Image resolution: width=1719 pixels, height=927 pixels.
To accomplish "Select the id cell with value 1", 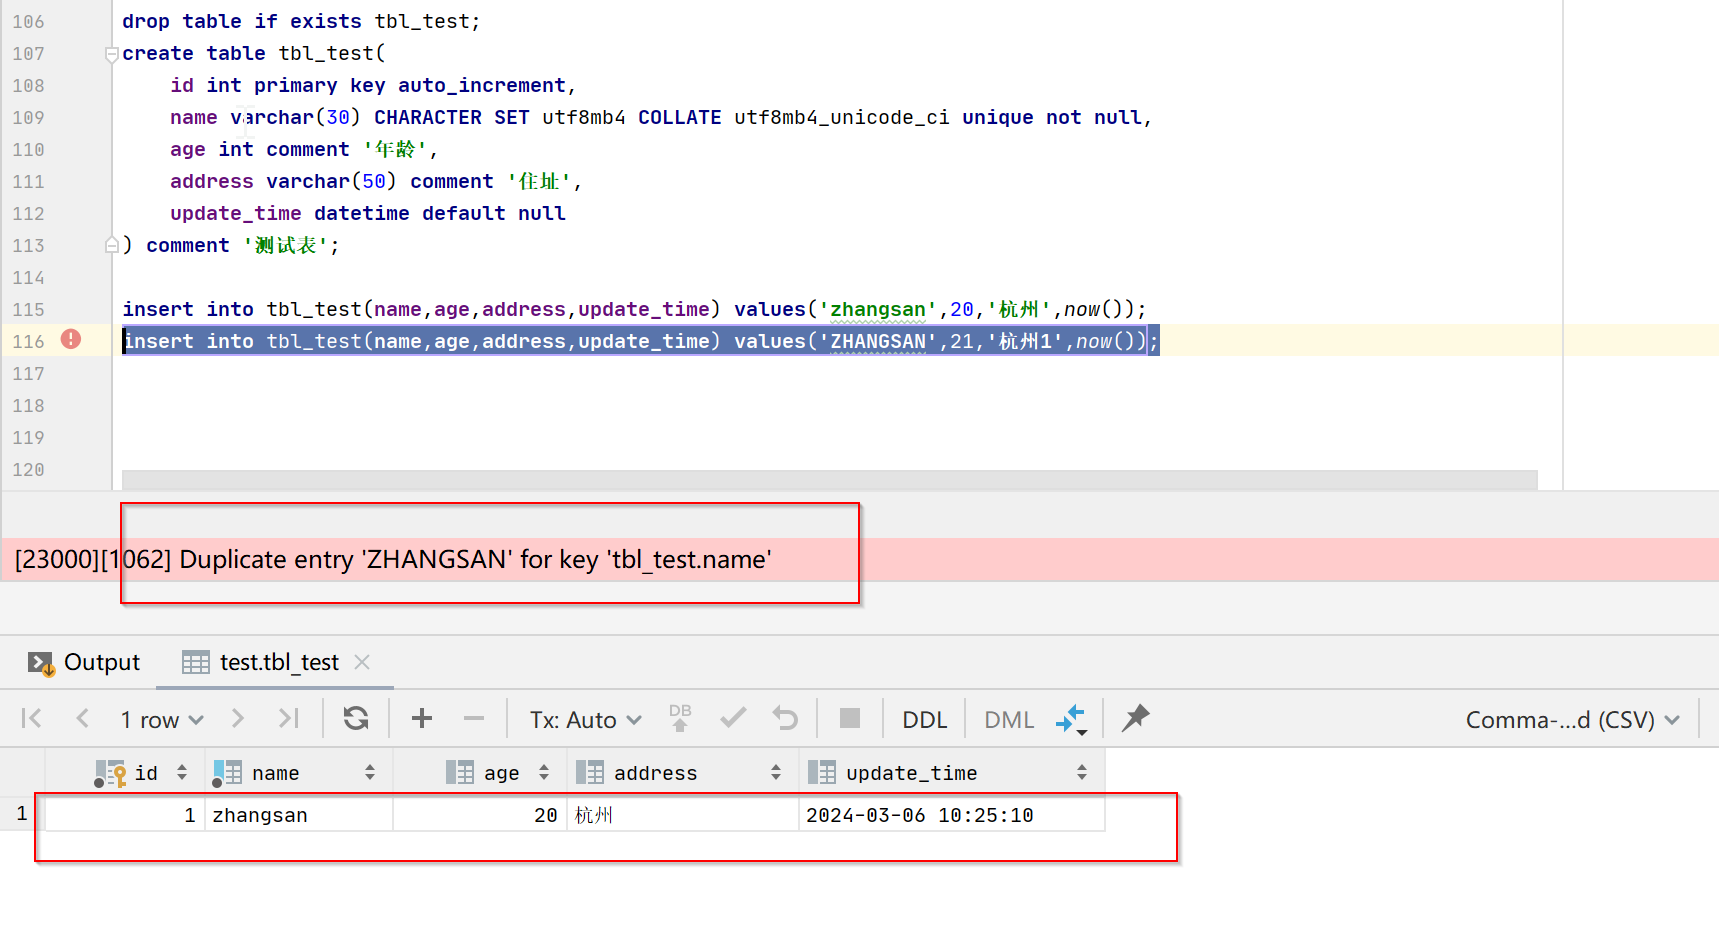I will [125, 815].
